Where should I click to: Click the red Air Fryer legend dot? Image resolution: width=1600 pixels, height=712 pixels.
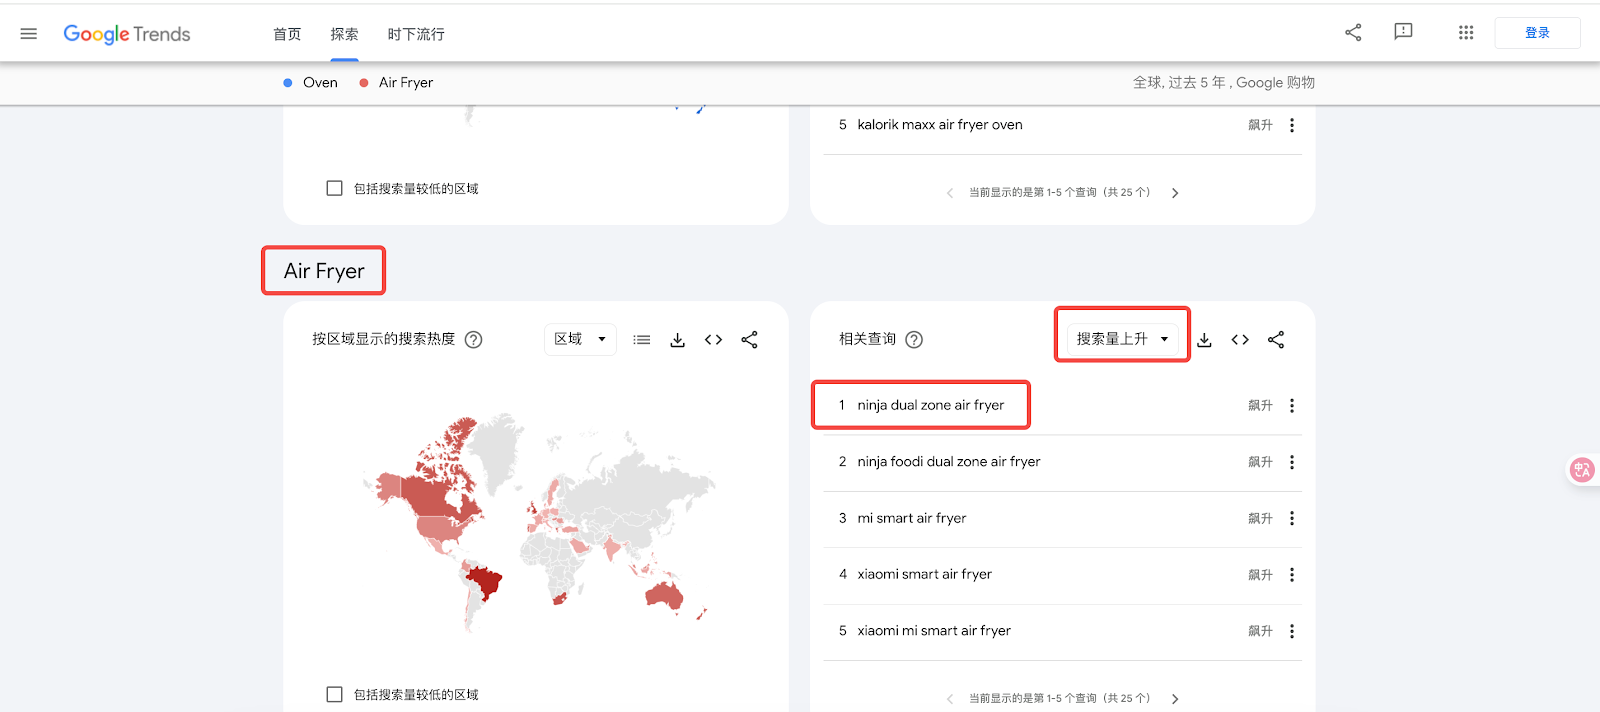tap(364, 83)
